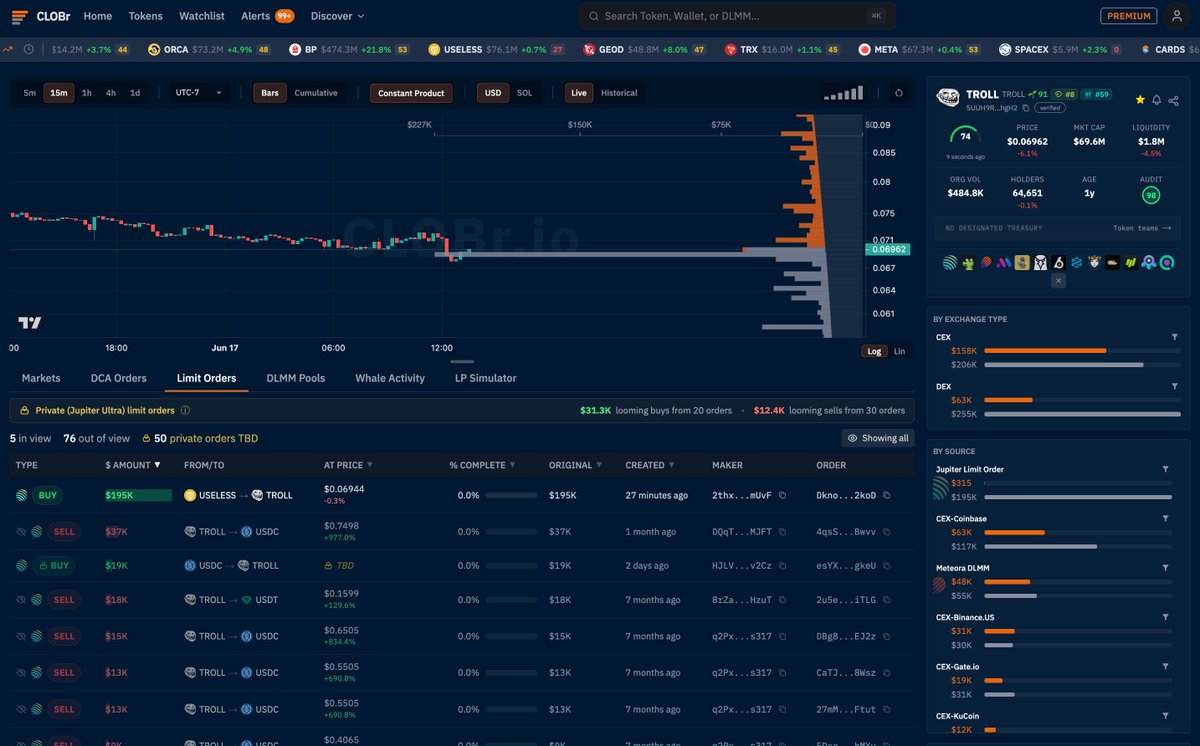Open the user account profile icon
Screen dimensions: 1200x746
(1176, 16)
